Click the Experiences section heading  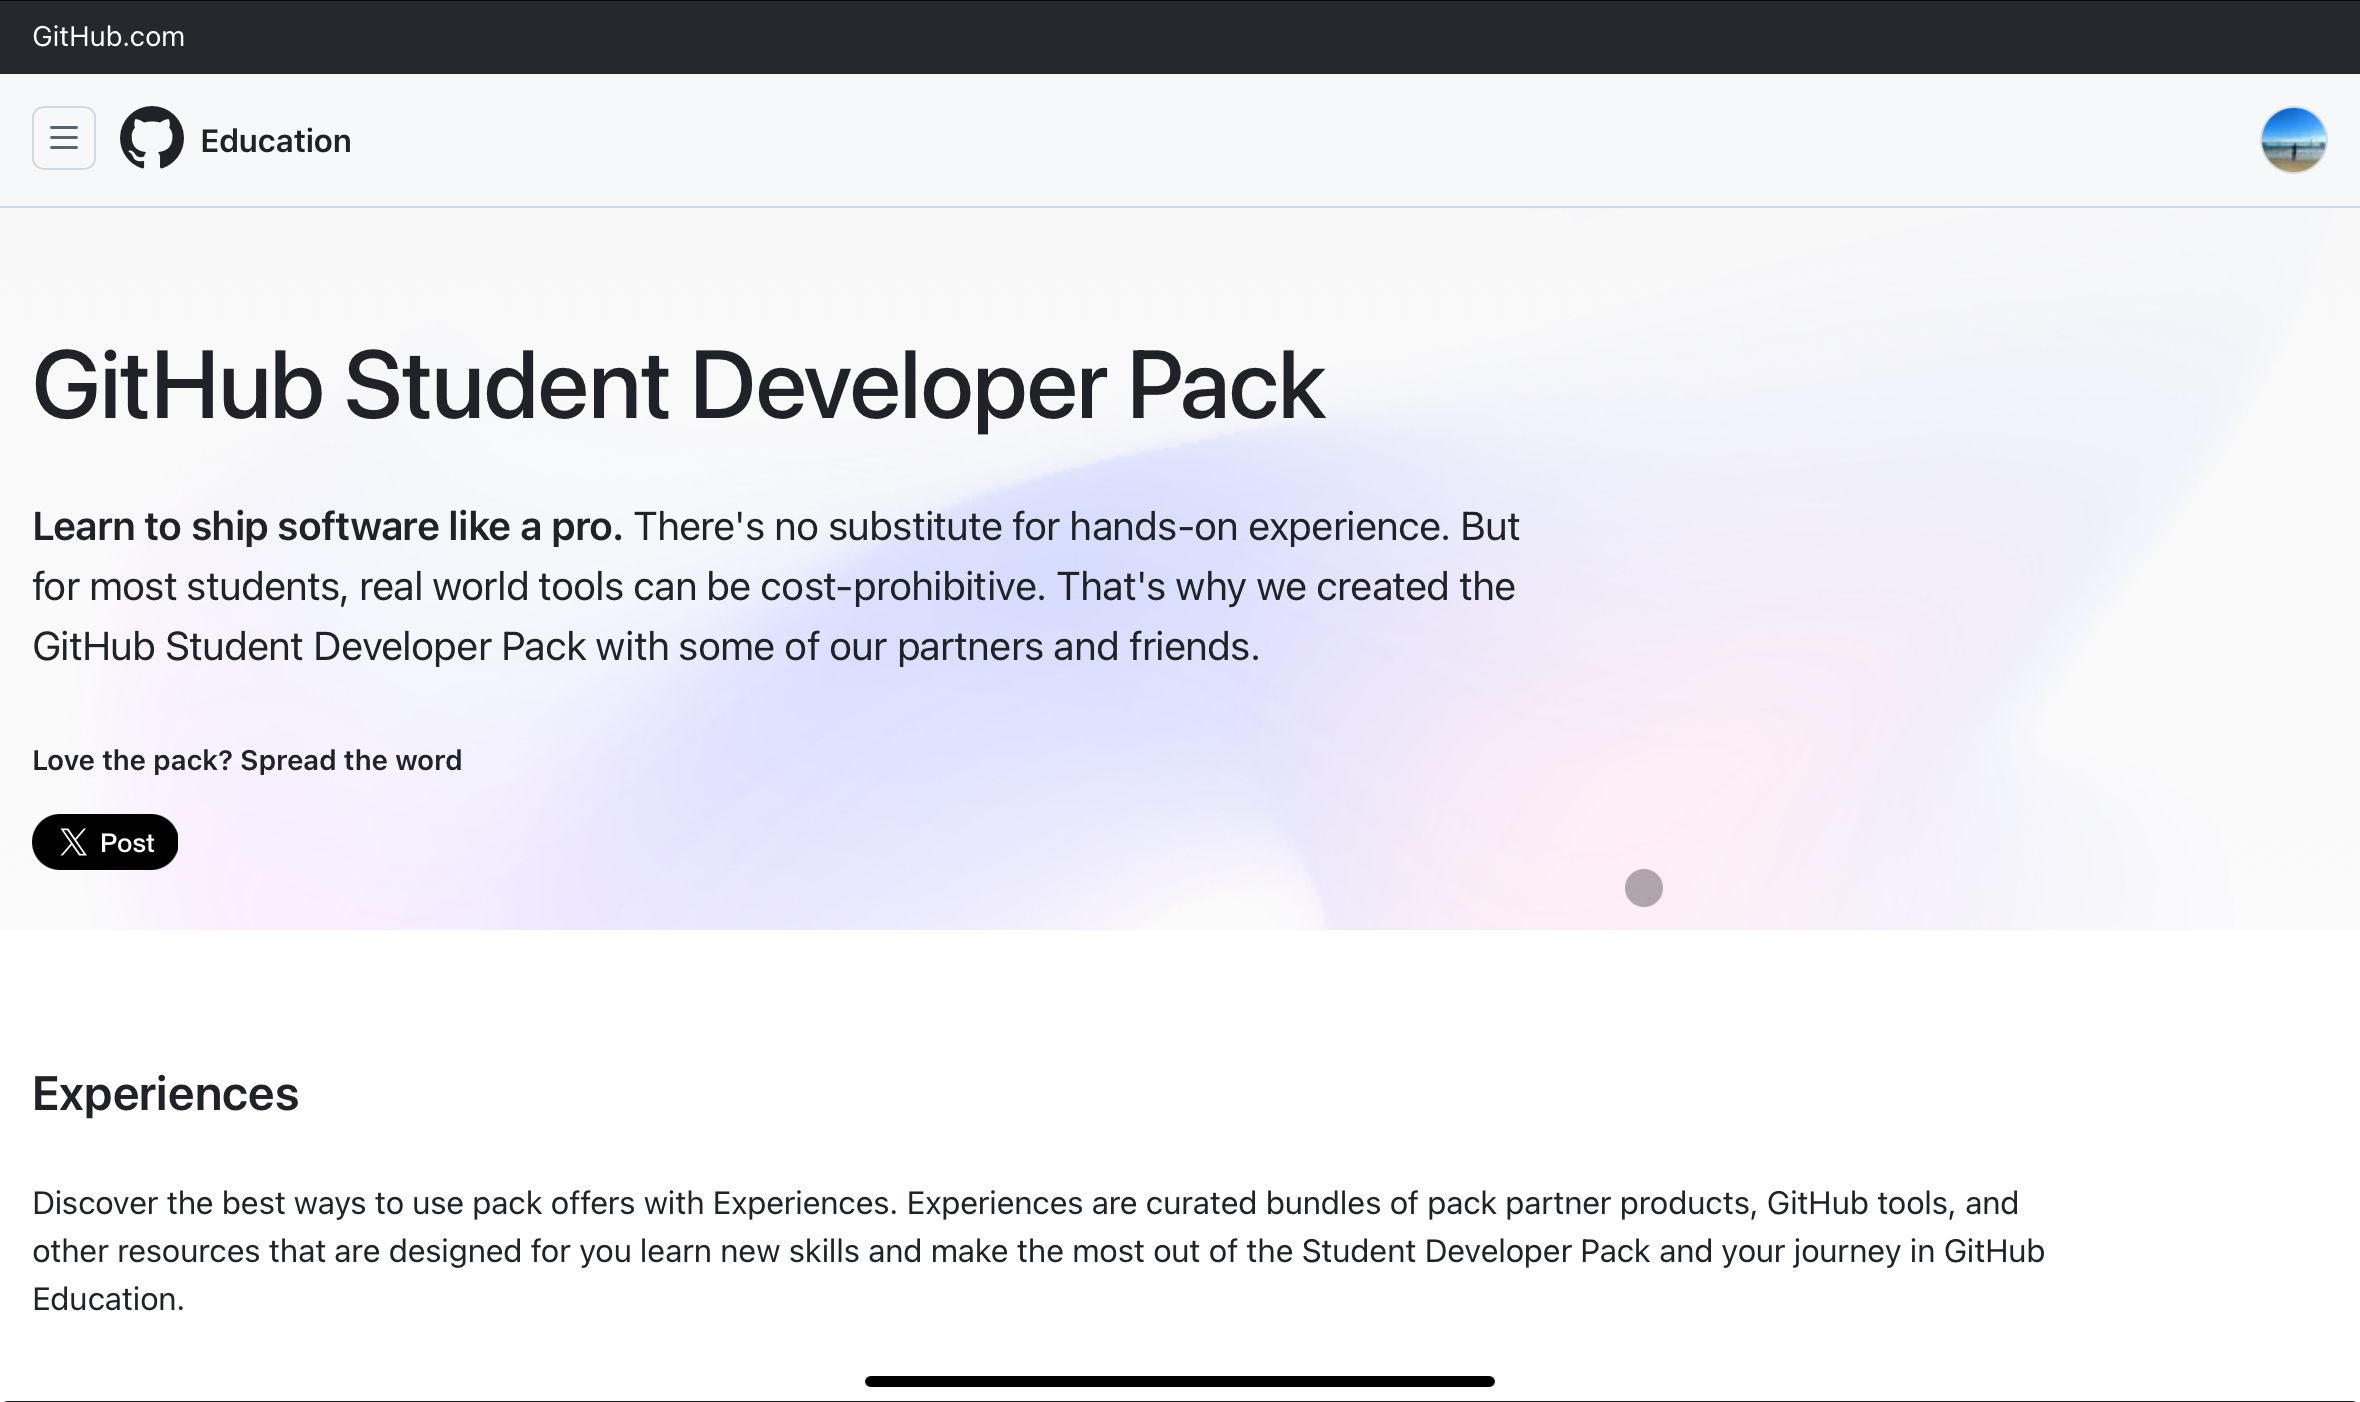165,1094
